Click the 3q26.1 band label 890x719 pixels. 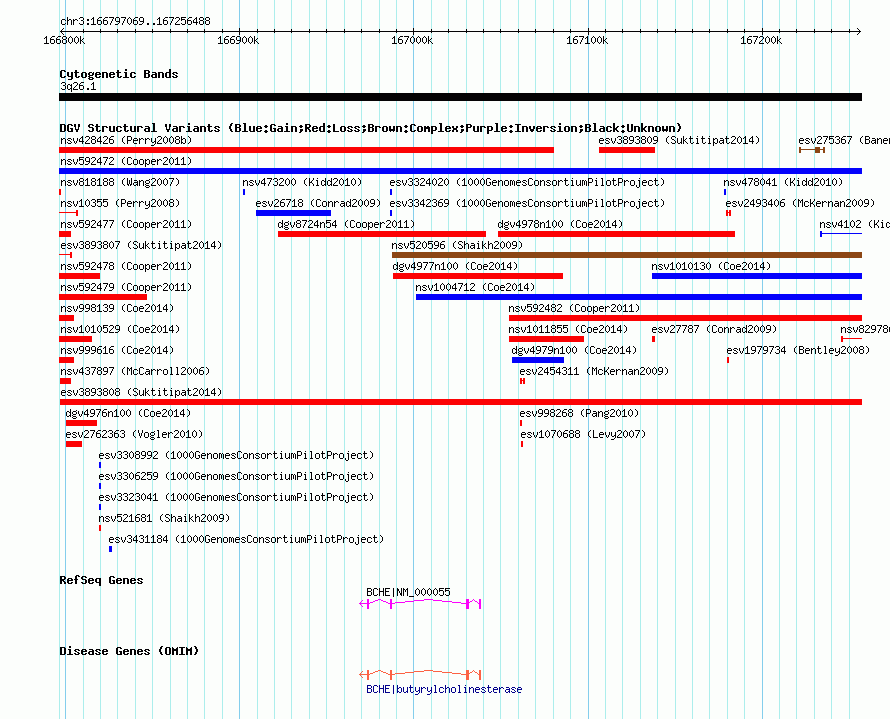click(78, 86)
